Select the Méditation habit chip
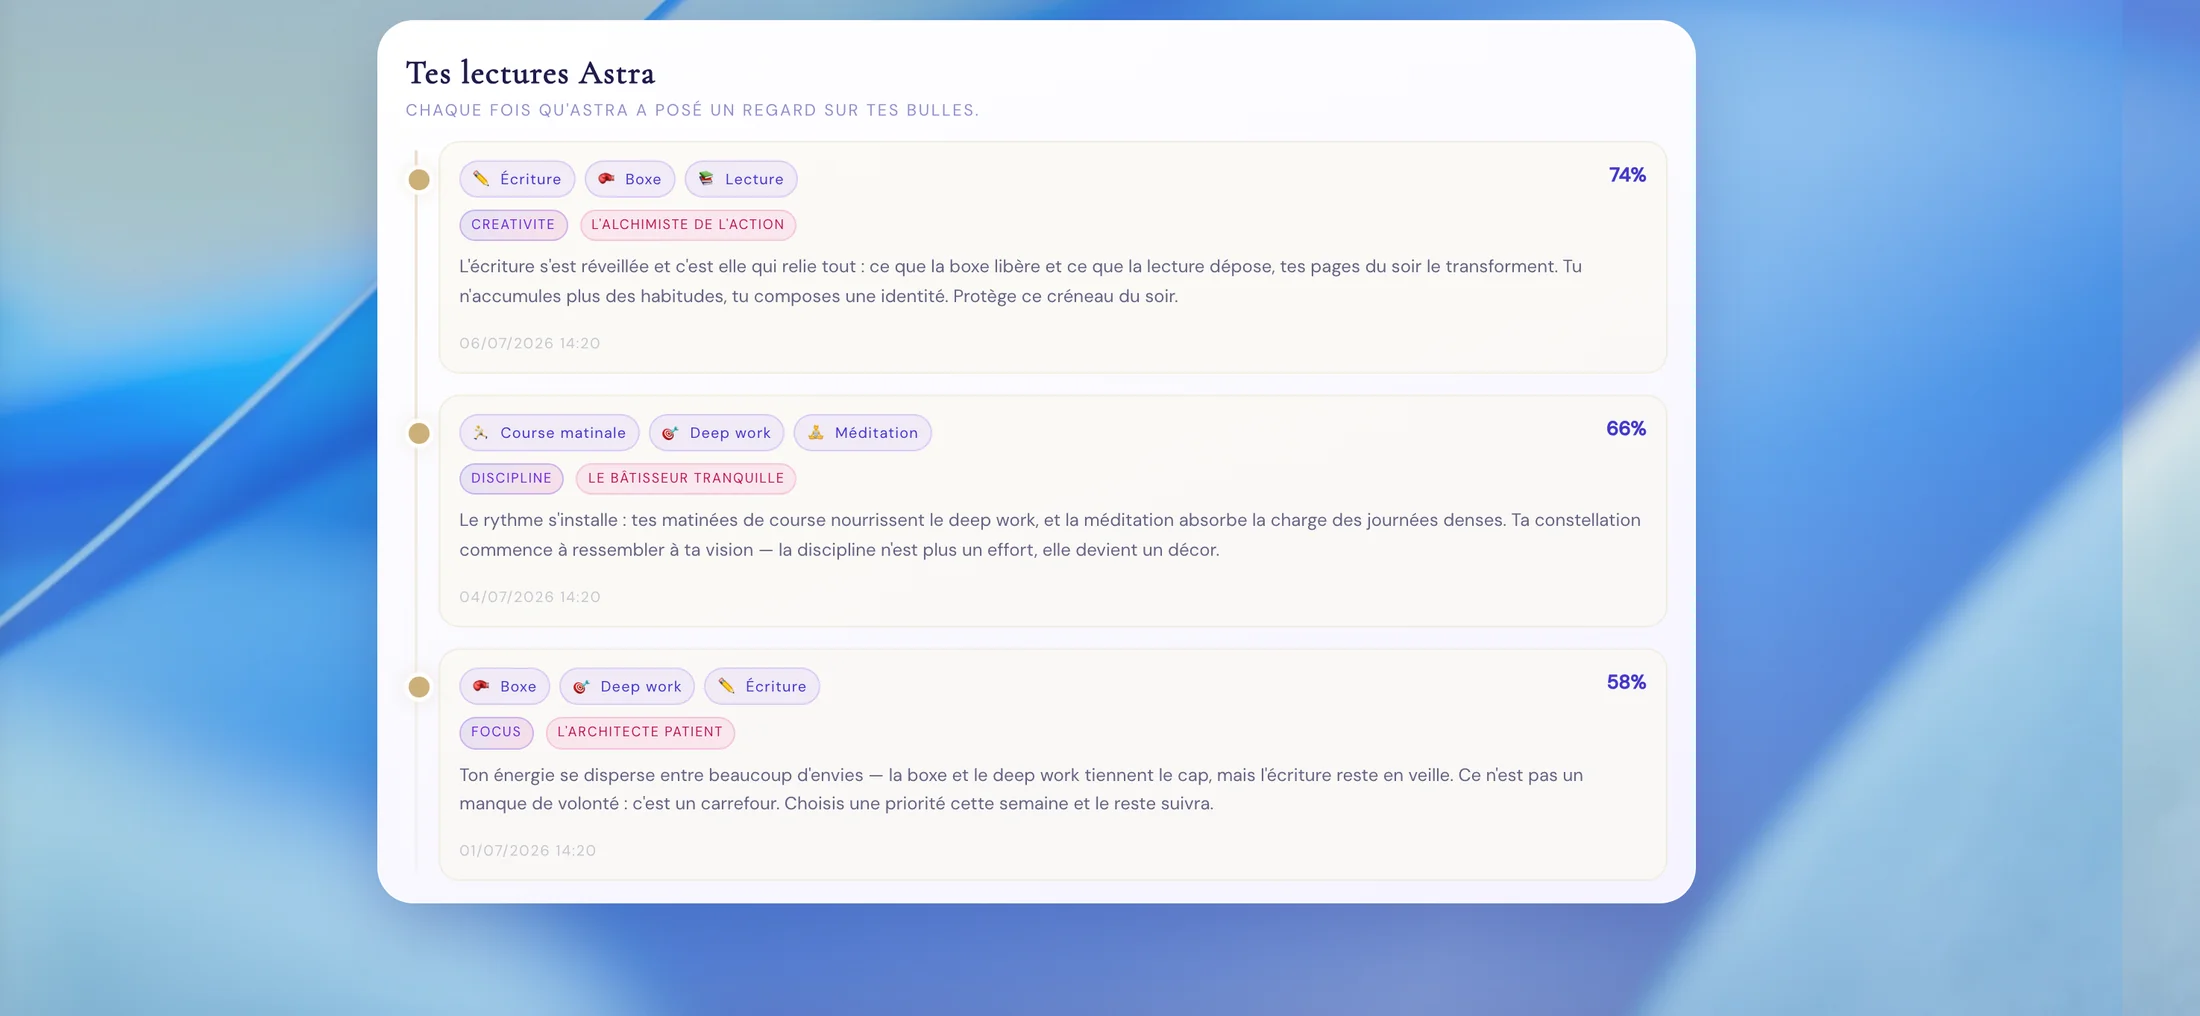The width and height of the screenshot is (2200, 1016). [x=863, y=433]
